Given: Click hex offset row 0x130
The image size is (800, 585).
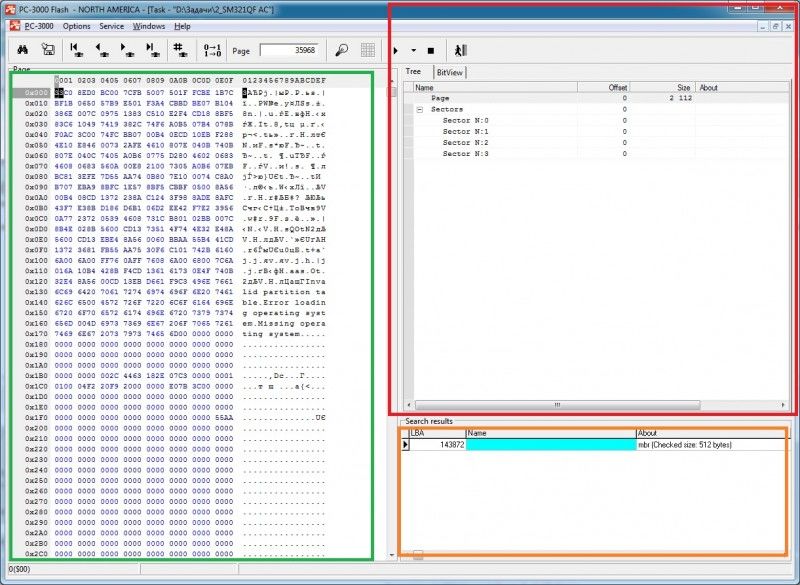Looking at the screenshot, I should point(37,292).
